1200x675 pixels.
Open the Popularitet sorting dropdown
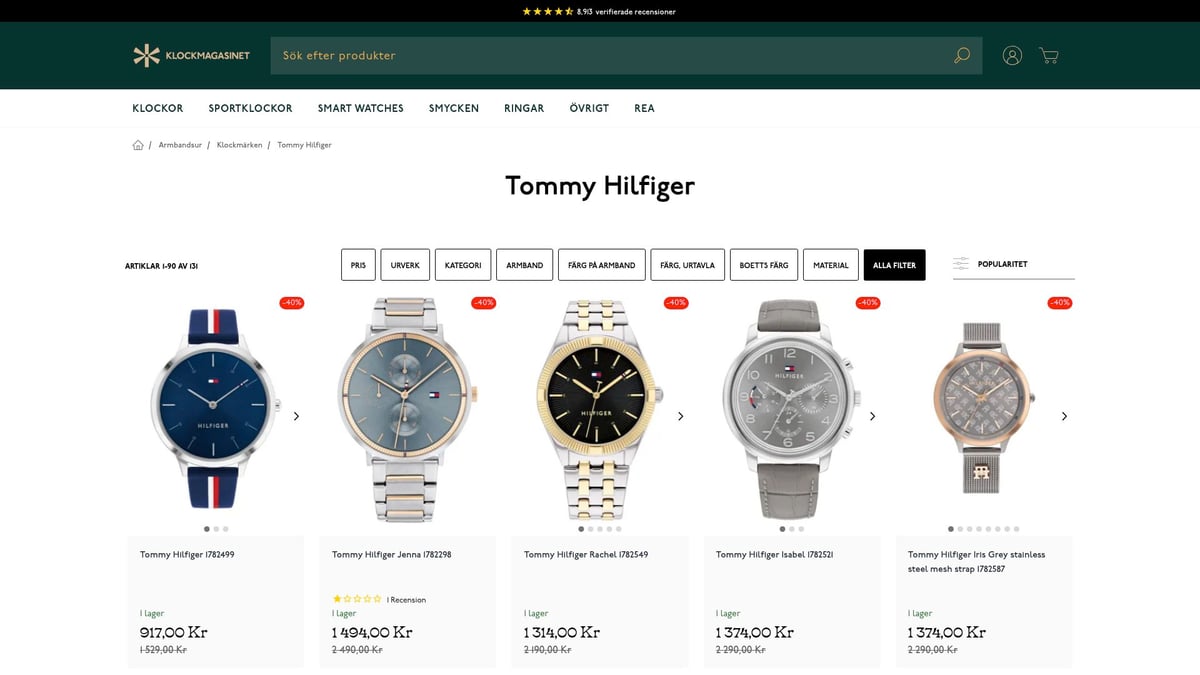point(1013,264)
